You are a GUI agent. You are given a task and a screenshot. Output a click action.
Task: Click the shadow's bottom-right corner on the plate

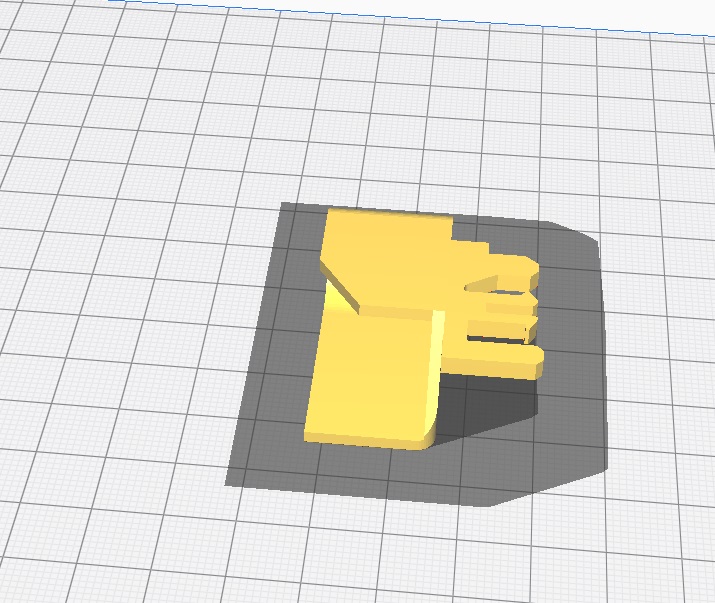click(500, 500)
